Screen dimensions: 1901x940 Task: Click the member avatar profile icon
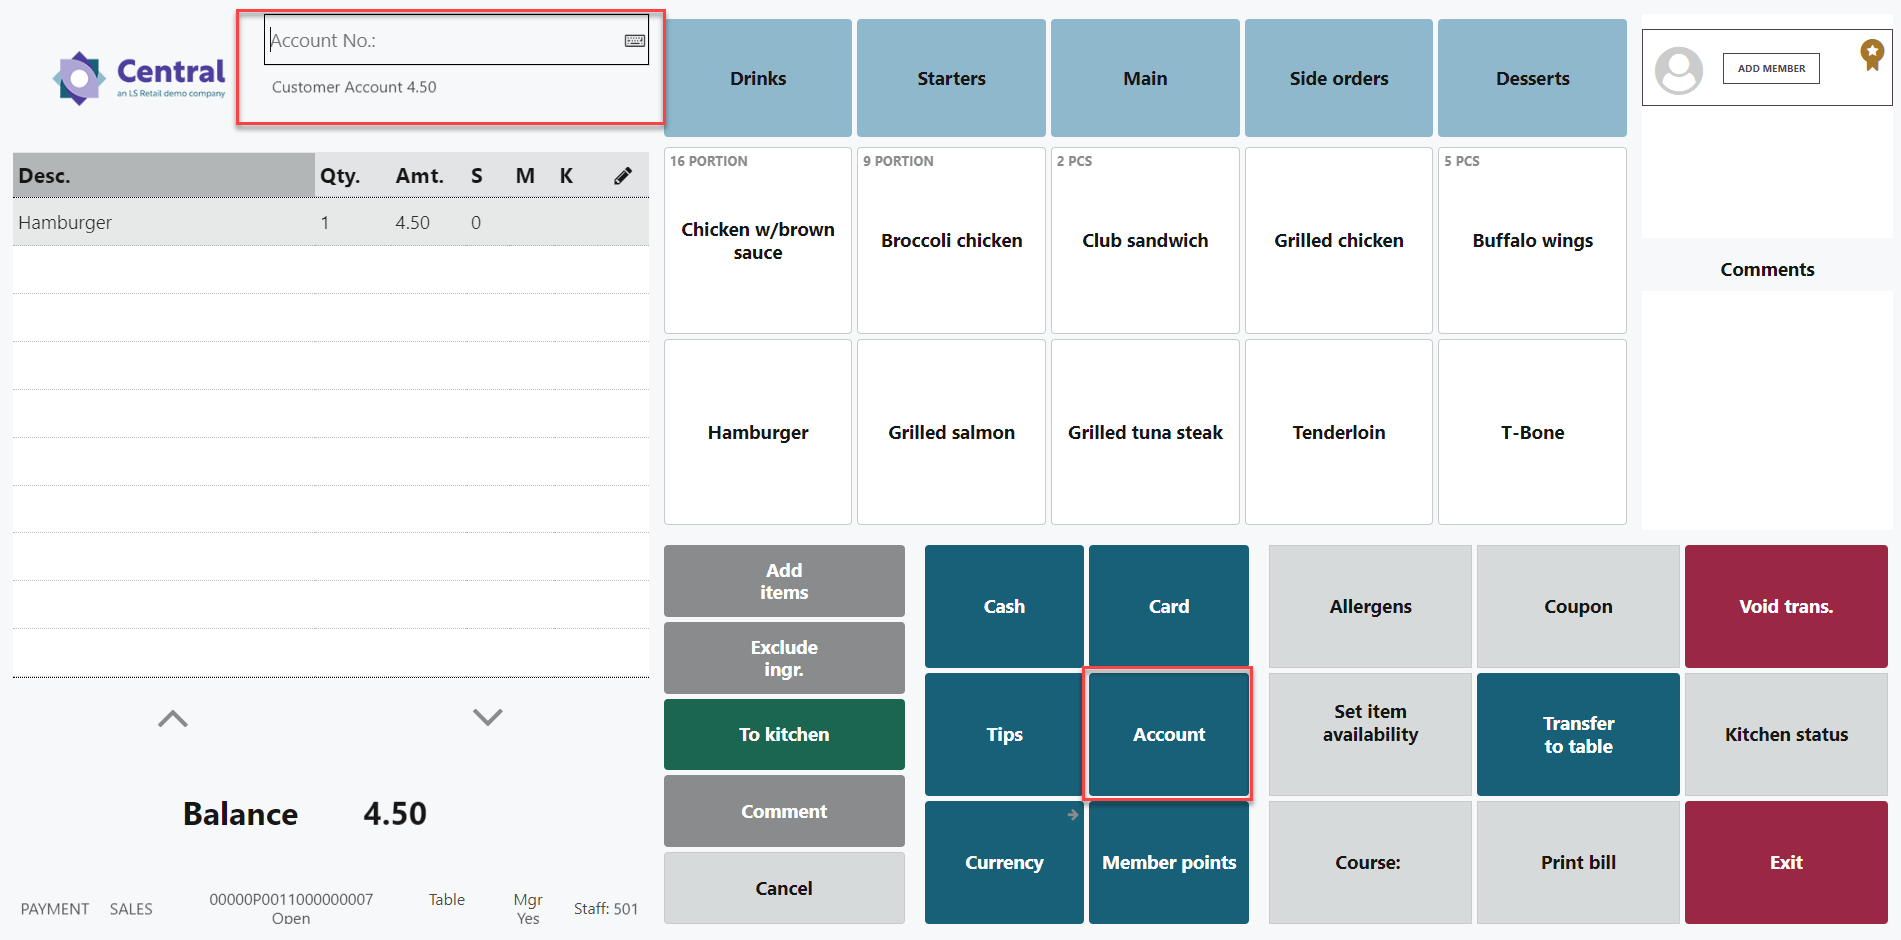pos(1678,70)
